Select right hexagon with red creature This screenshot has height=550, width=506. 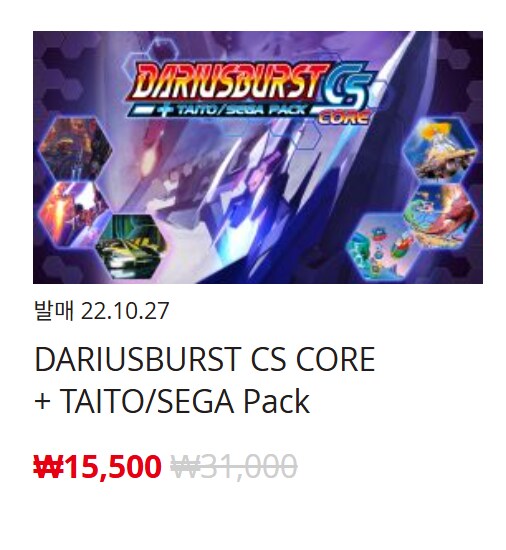[x=440, y=214]
